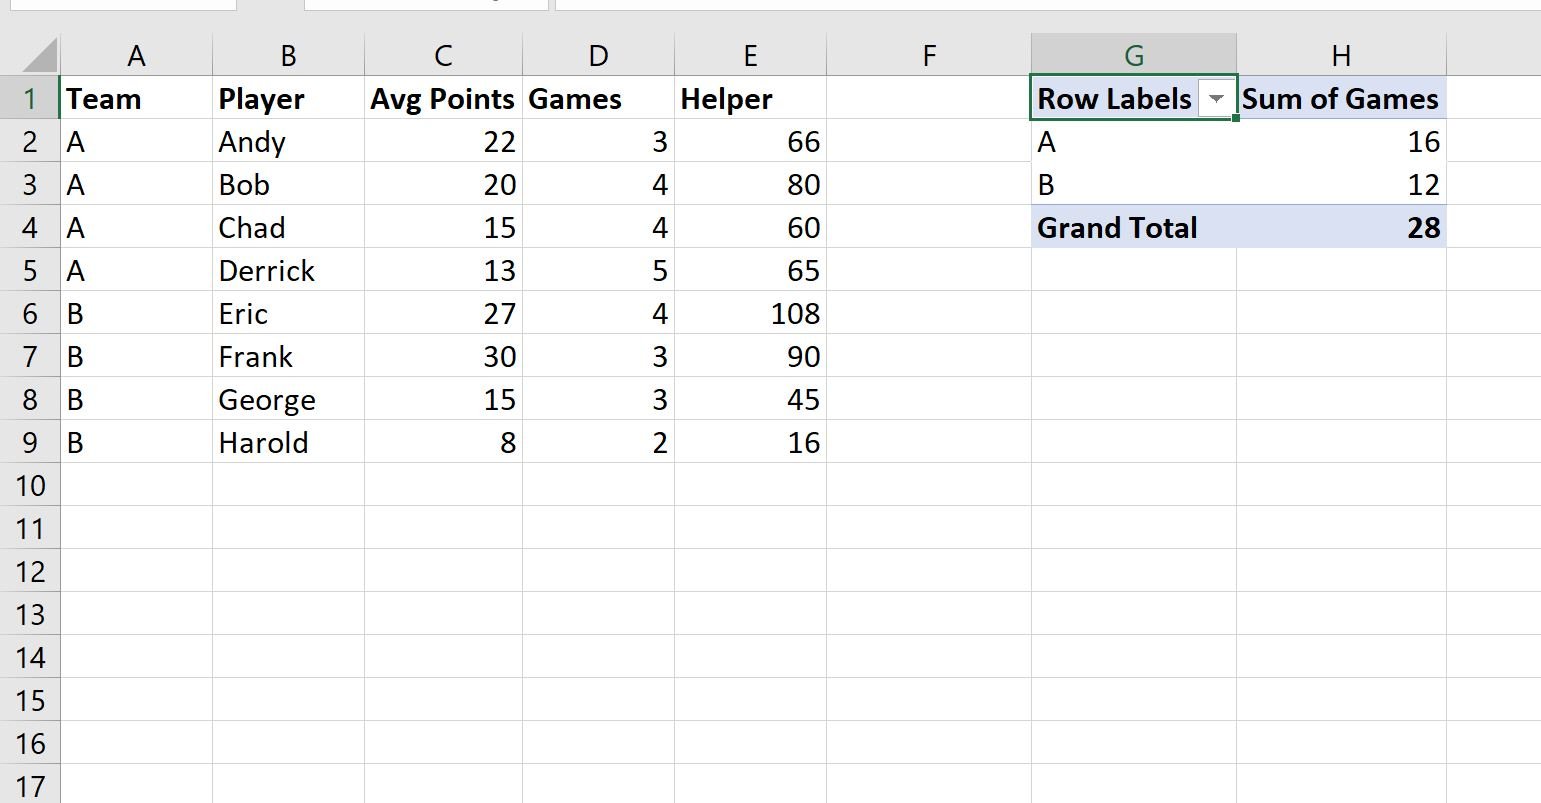Select row 1 header
The height and width of the screenshot is (803, 1541).
pyautogui.click(x=30, y=99)
